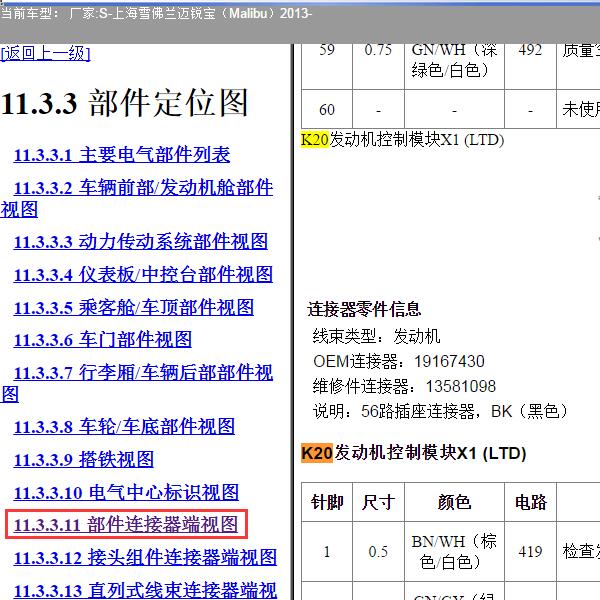The image size is (600, 600).
Task: Select pin cell 60 in table
Action: (327, 110)
